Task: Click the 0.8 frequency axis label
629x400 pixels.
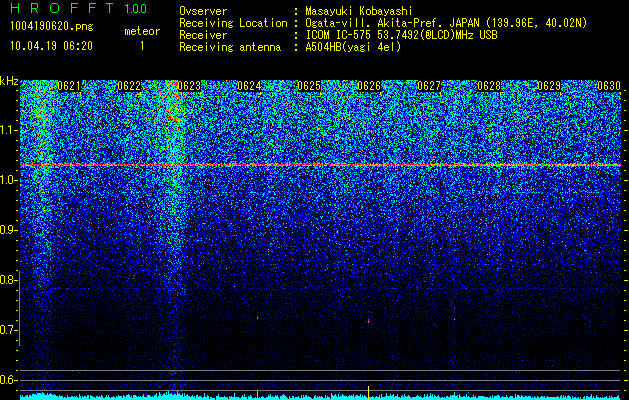Action: [8, 280]
